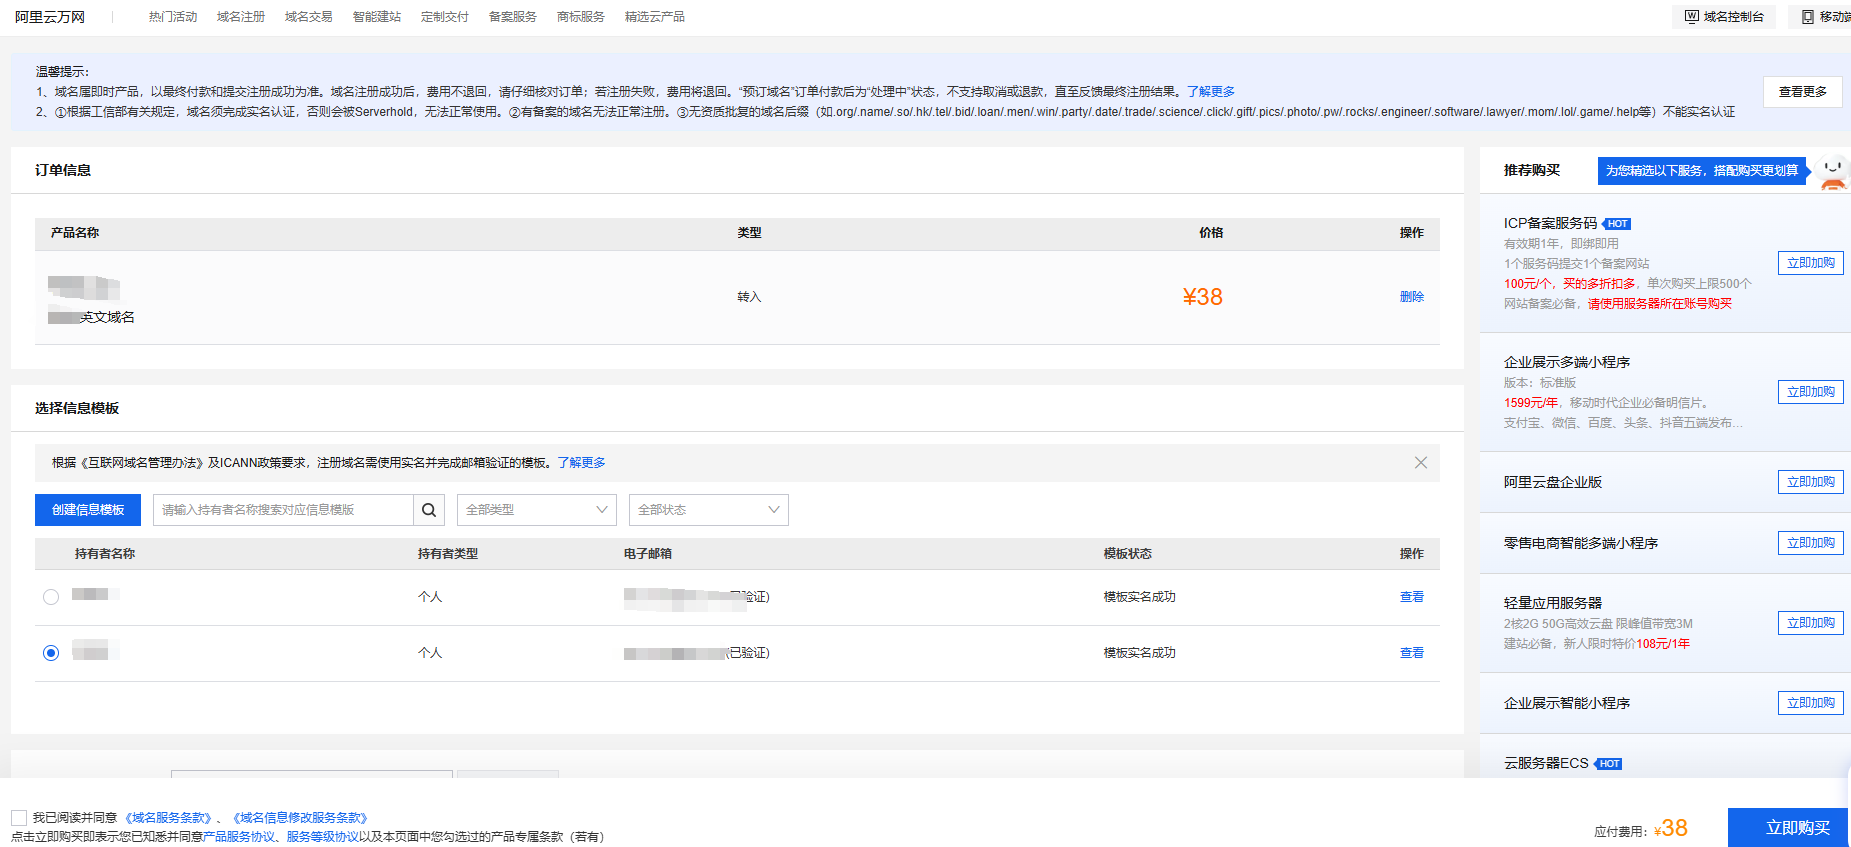Image resolution: width=1851 pixels, height=847 pixels.
Task: Open the 商标服务 menu
Action: coord(581,17)
